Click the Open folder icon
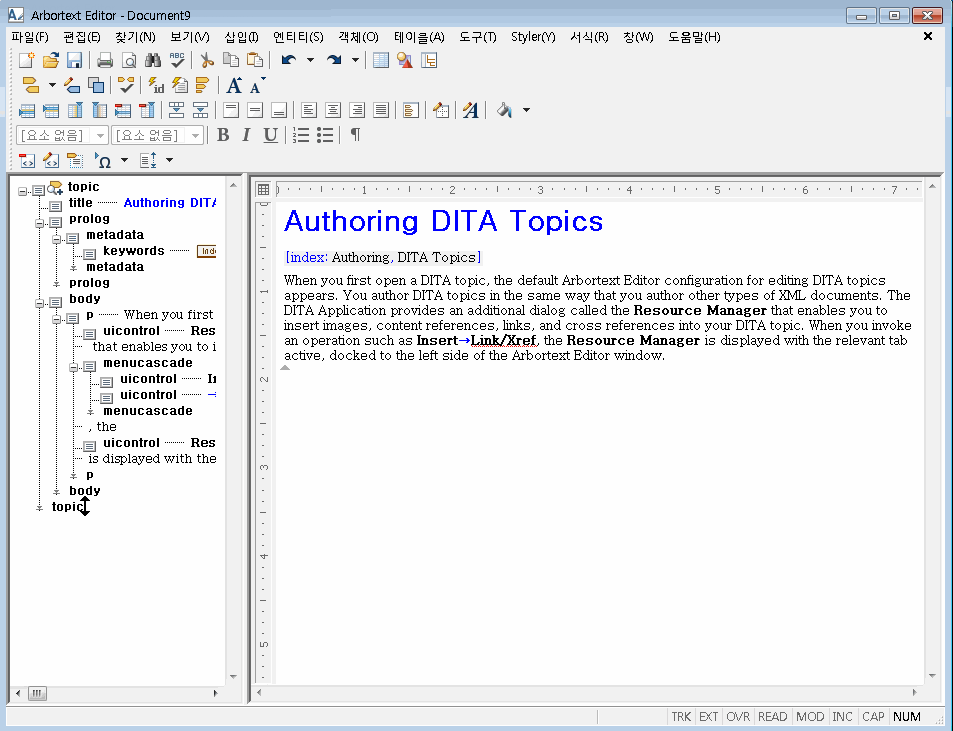Viewport: 953px width, 731px height. 51,60
